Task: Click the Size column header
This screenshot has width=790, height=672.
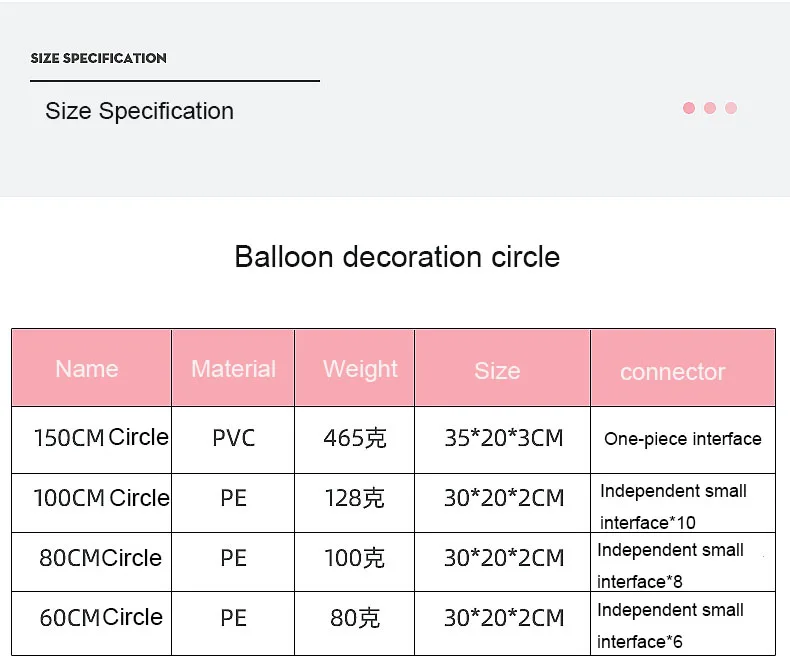Action: pyautogui.click(x=497, y=371)
